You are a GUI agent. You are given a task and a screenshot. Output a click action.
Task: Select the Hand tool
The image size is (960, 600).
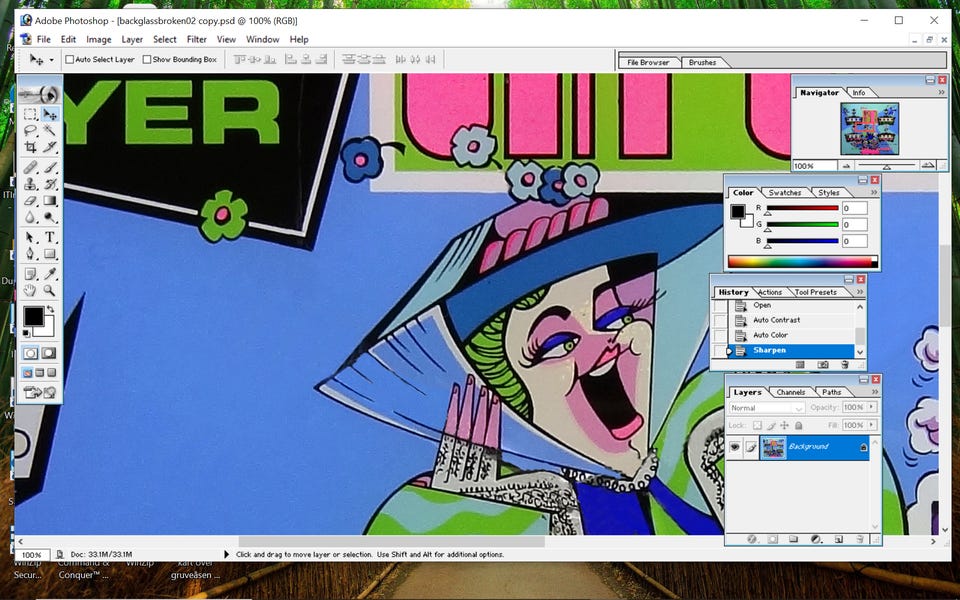click(30, 290)
